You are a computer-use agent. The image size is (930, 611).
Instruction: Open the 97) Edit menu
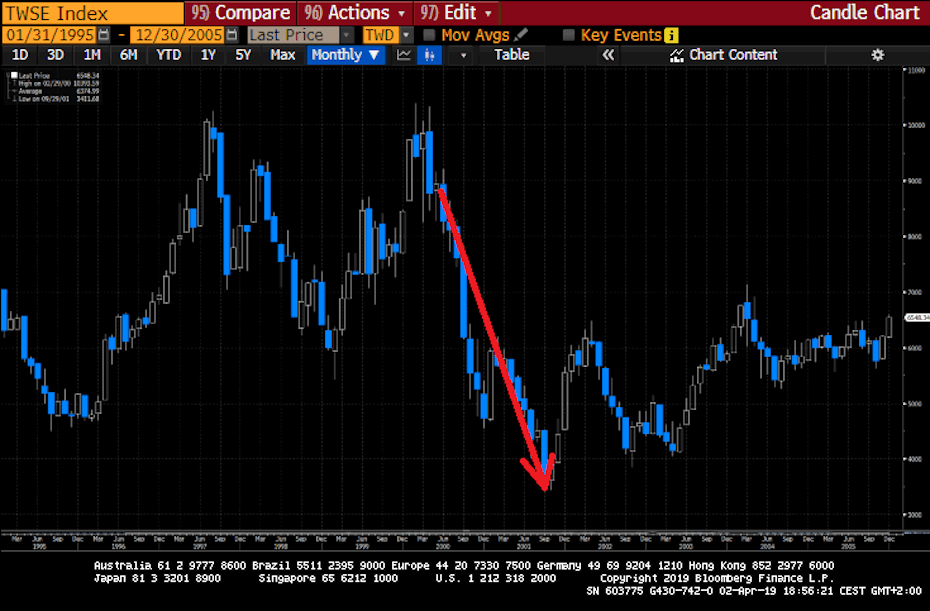coord(457,12)
